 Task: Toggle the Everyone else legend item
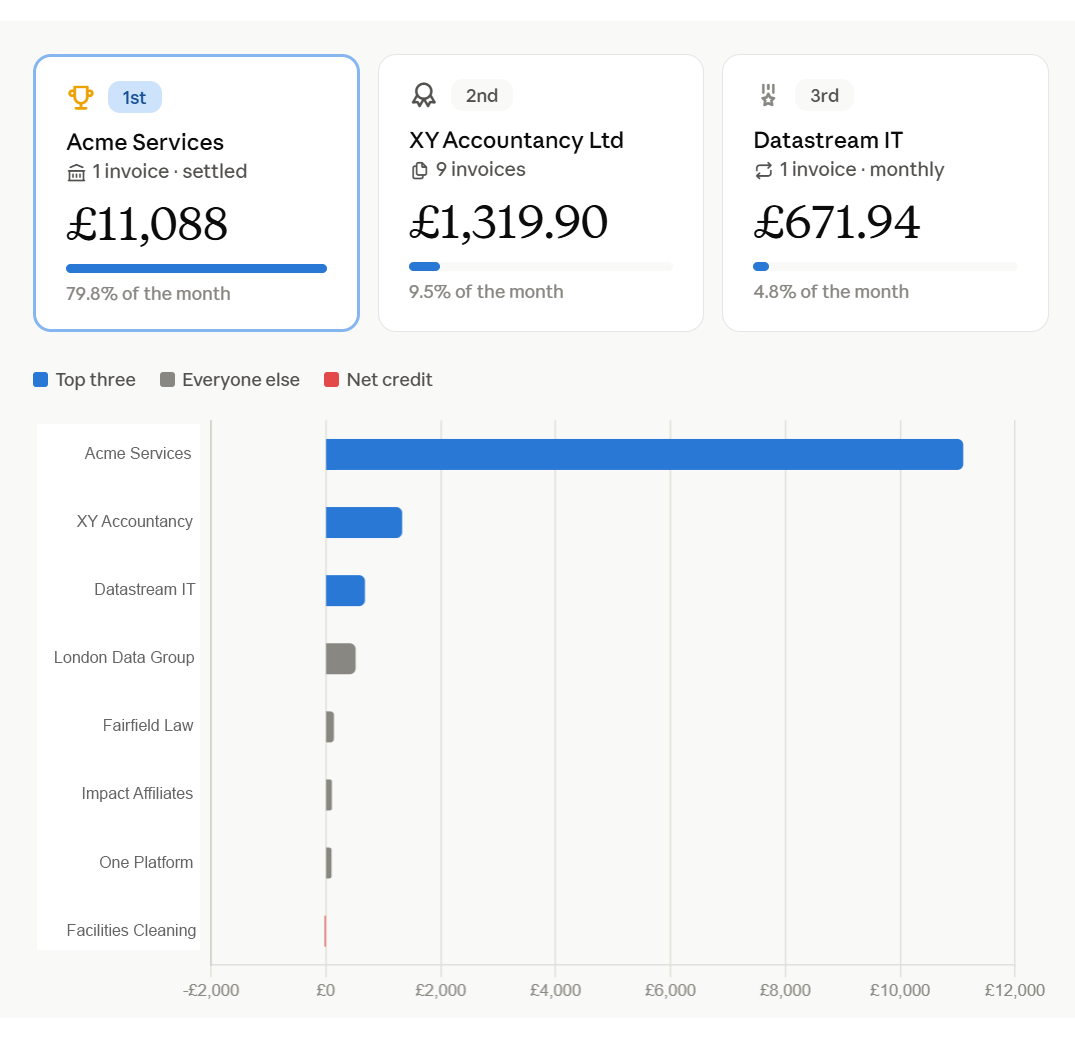coord(230,380)
